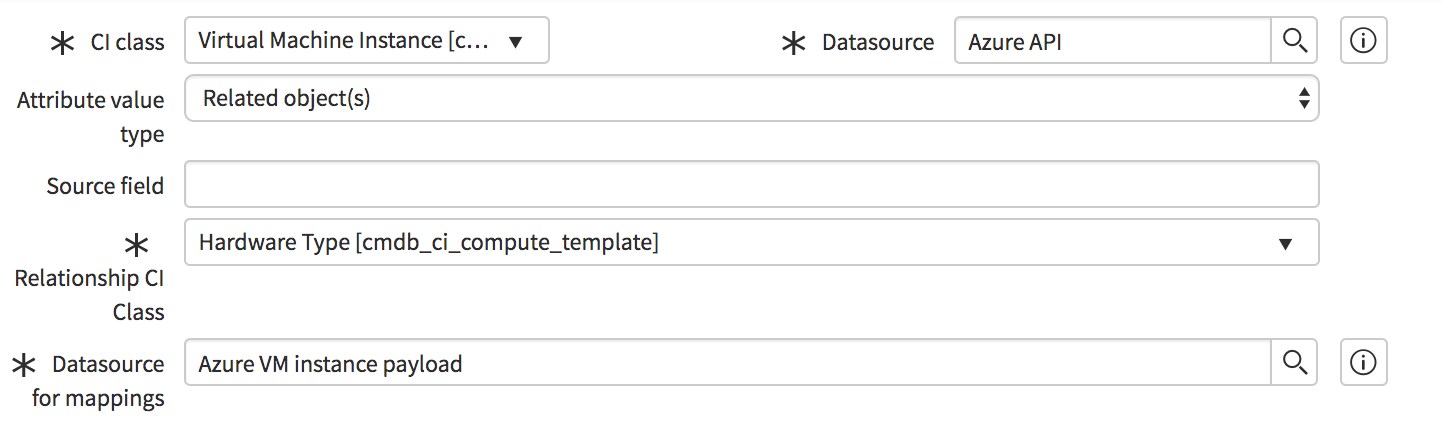Screen dimensions: 1442x432
Task: Show info for Datasource for mappings record
Action: click(x=1363, y=363)
